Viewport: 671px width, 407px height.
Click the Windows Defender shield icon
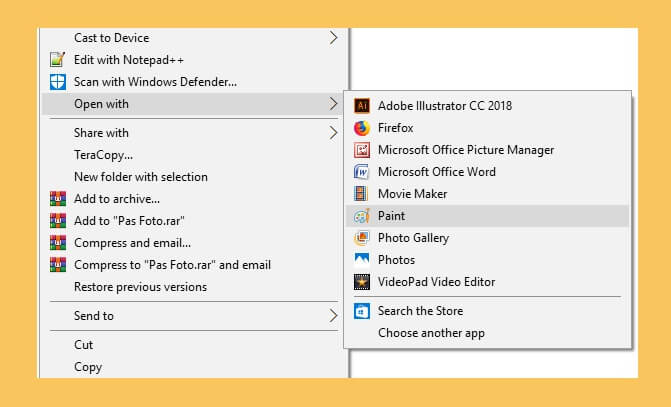point(57,82)
